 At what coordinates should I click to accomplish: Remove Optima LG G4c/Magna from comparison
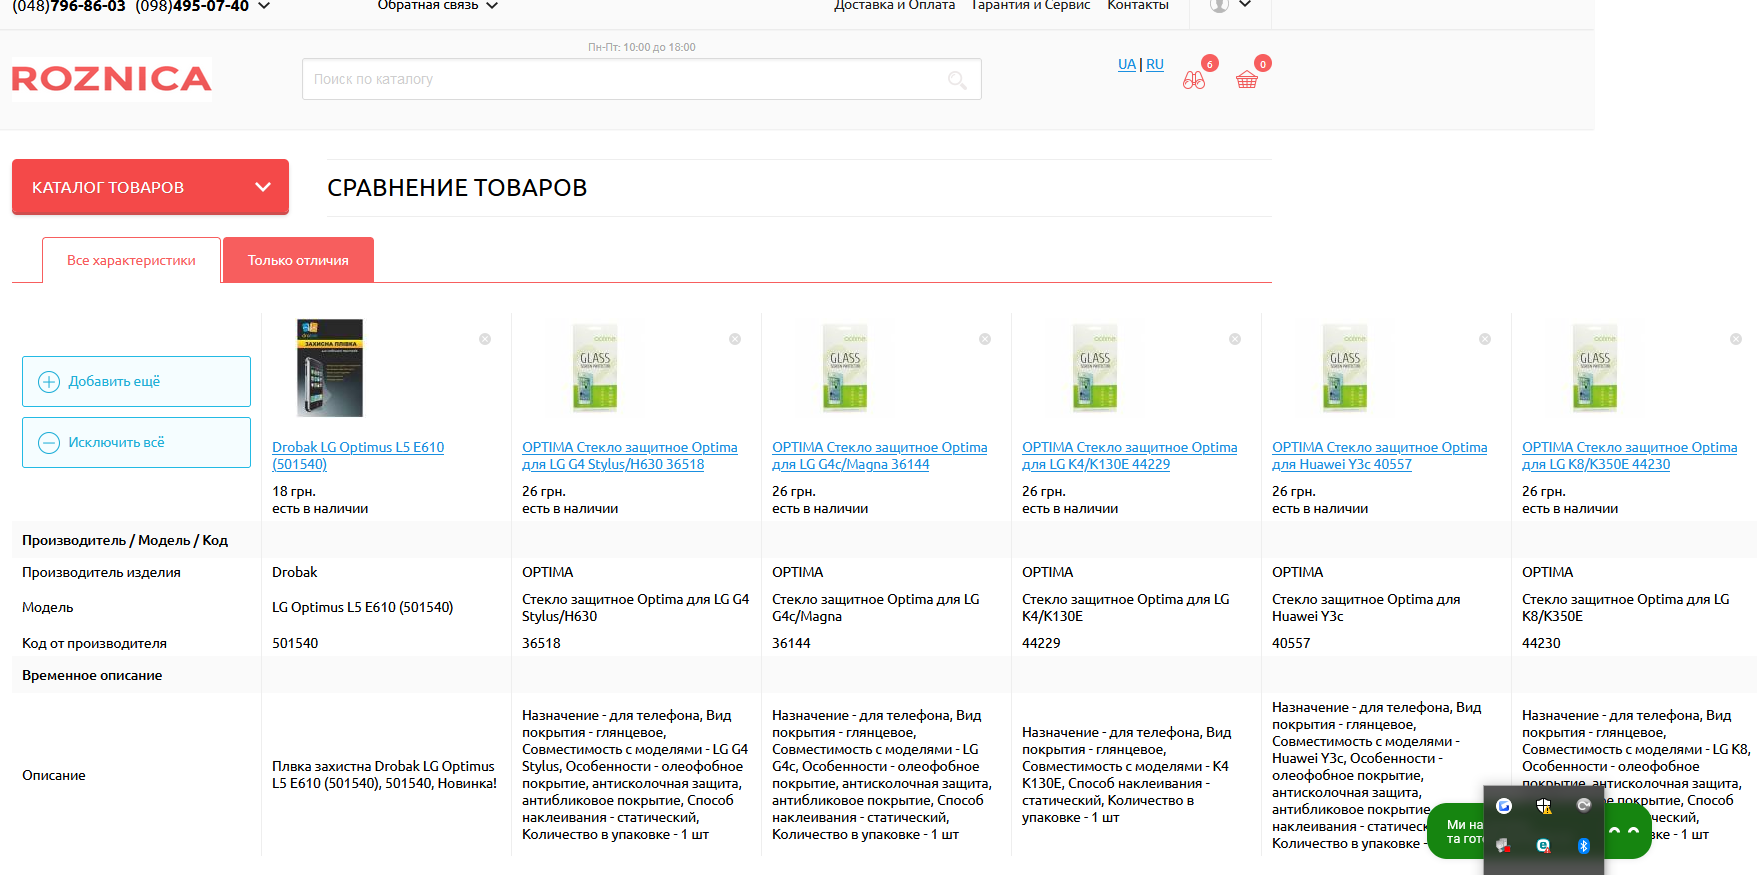pyautogui.click(x=985, y=339)
